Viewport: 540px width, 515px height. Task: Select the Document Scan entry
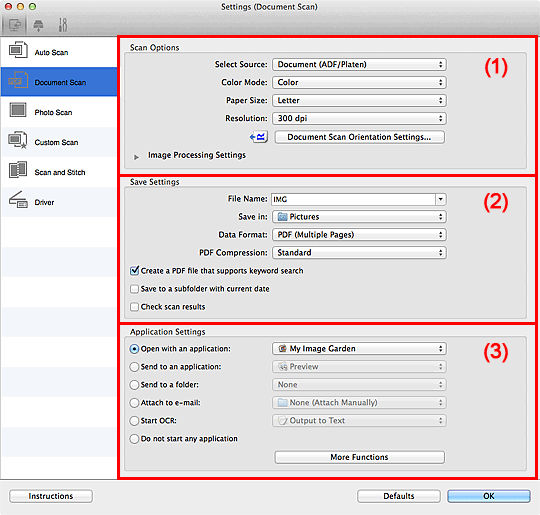(x=59, y=82)
